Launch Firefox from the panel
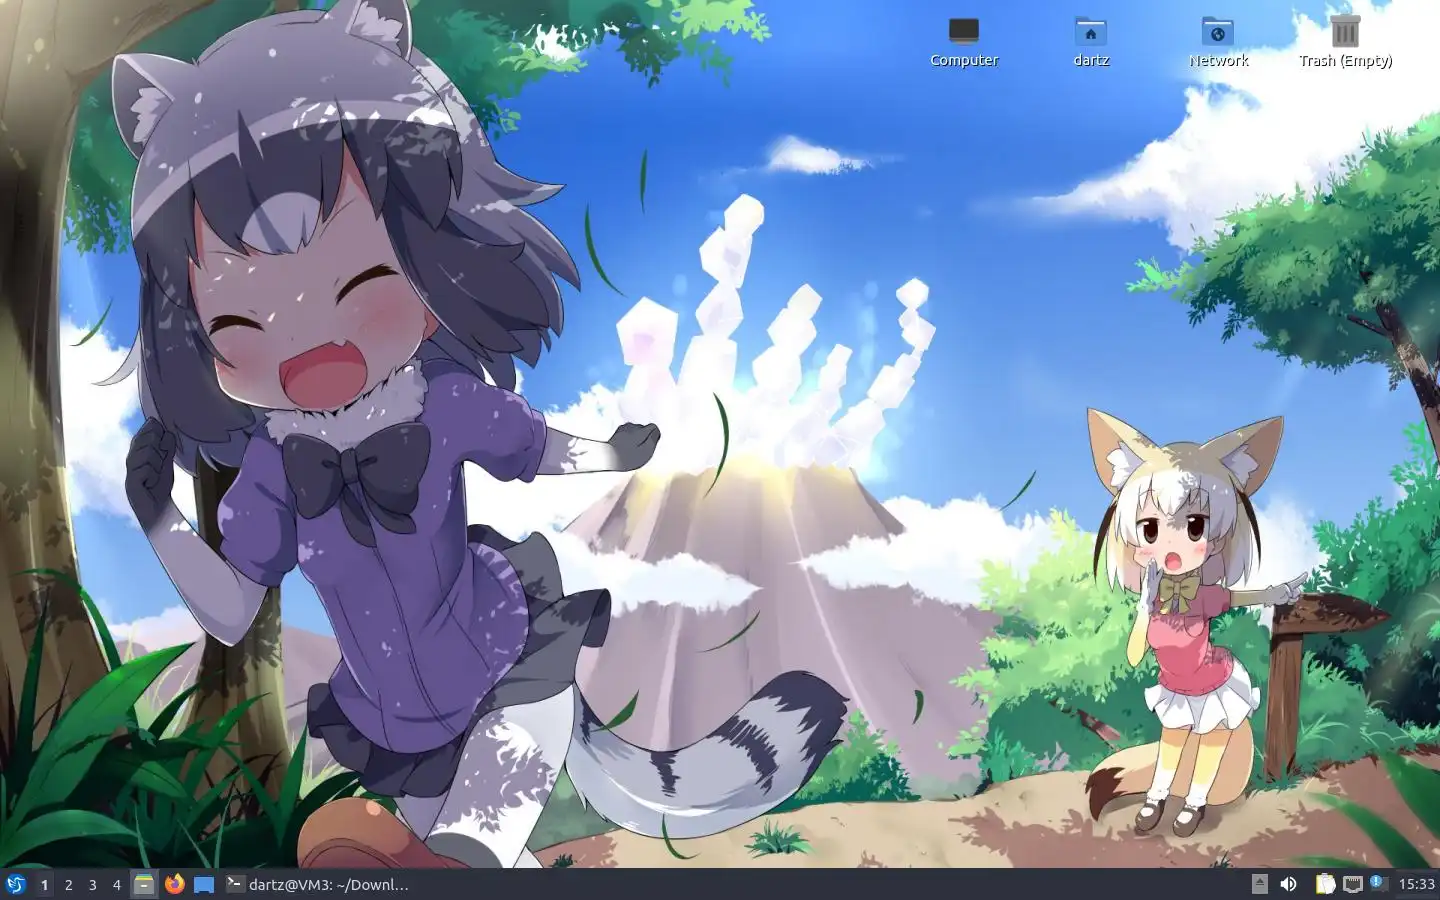Image resolution: width=1440 pixels, height=900 pixels. 175,884
